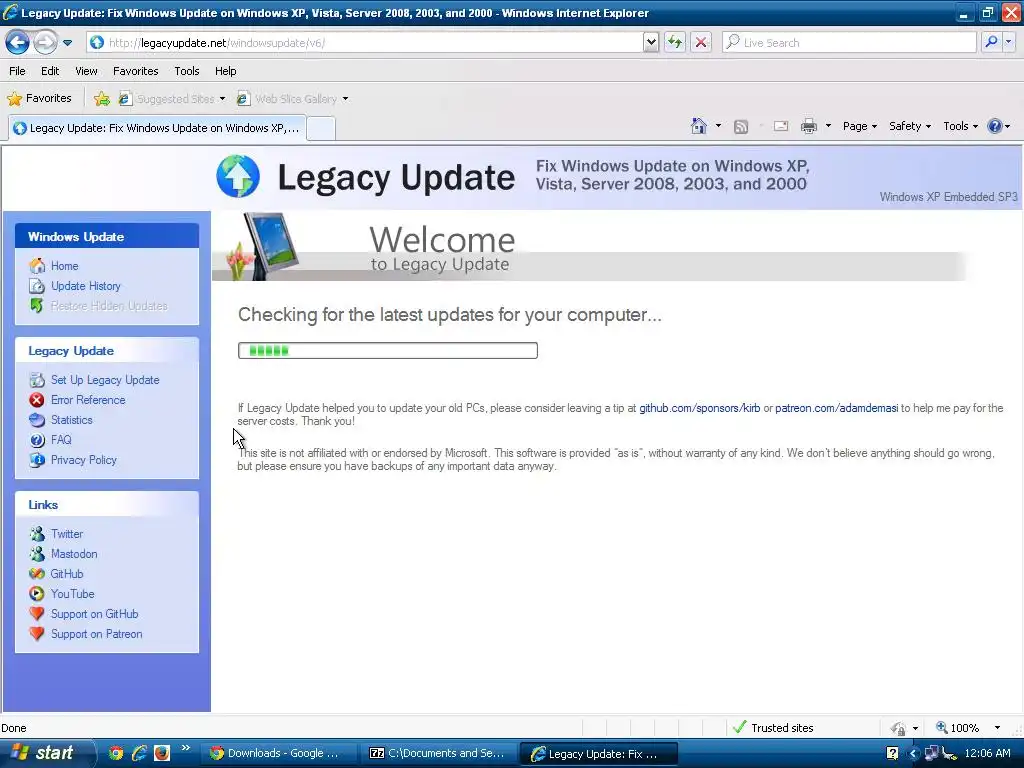1024x768 pixels.
Task: Click the IE Forward navigation button
Action: click(44, 43)
